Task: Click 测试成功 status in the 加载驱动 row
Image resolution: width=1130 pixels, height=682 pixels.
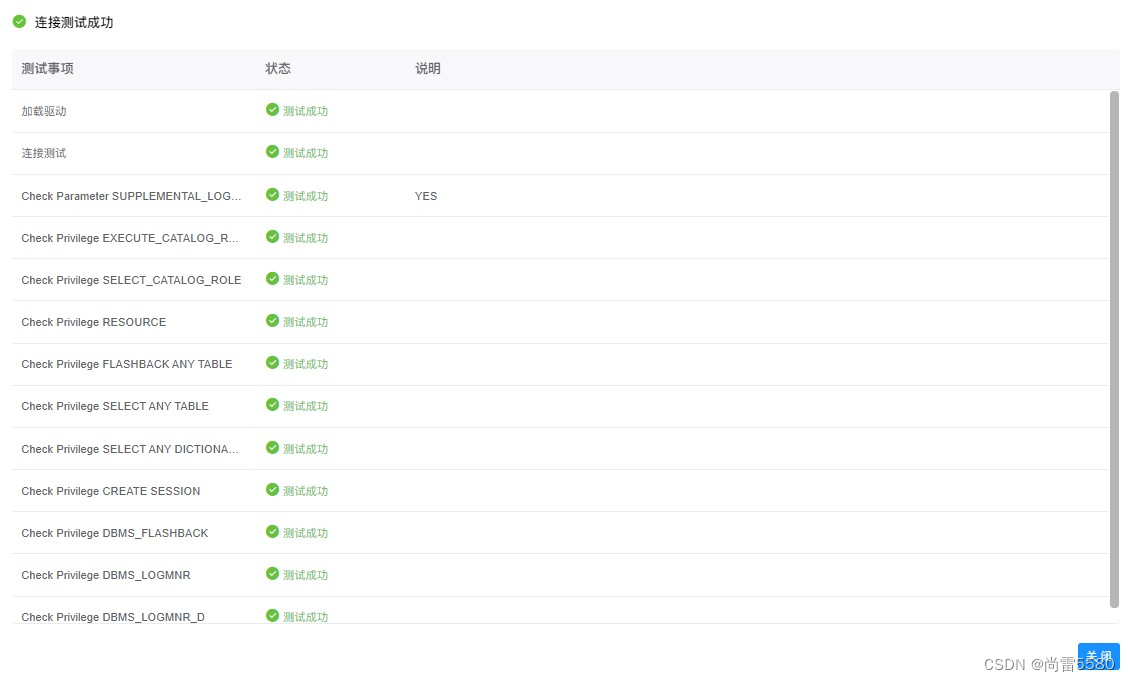Action: pos(306,111)
